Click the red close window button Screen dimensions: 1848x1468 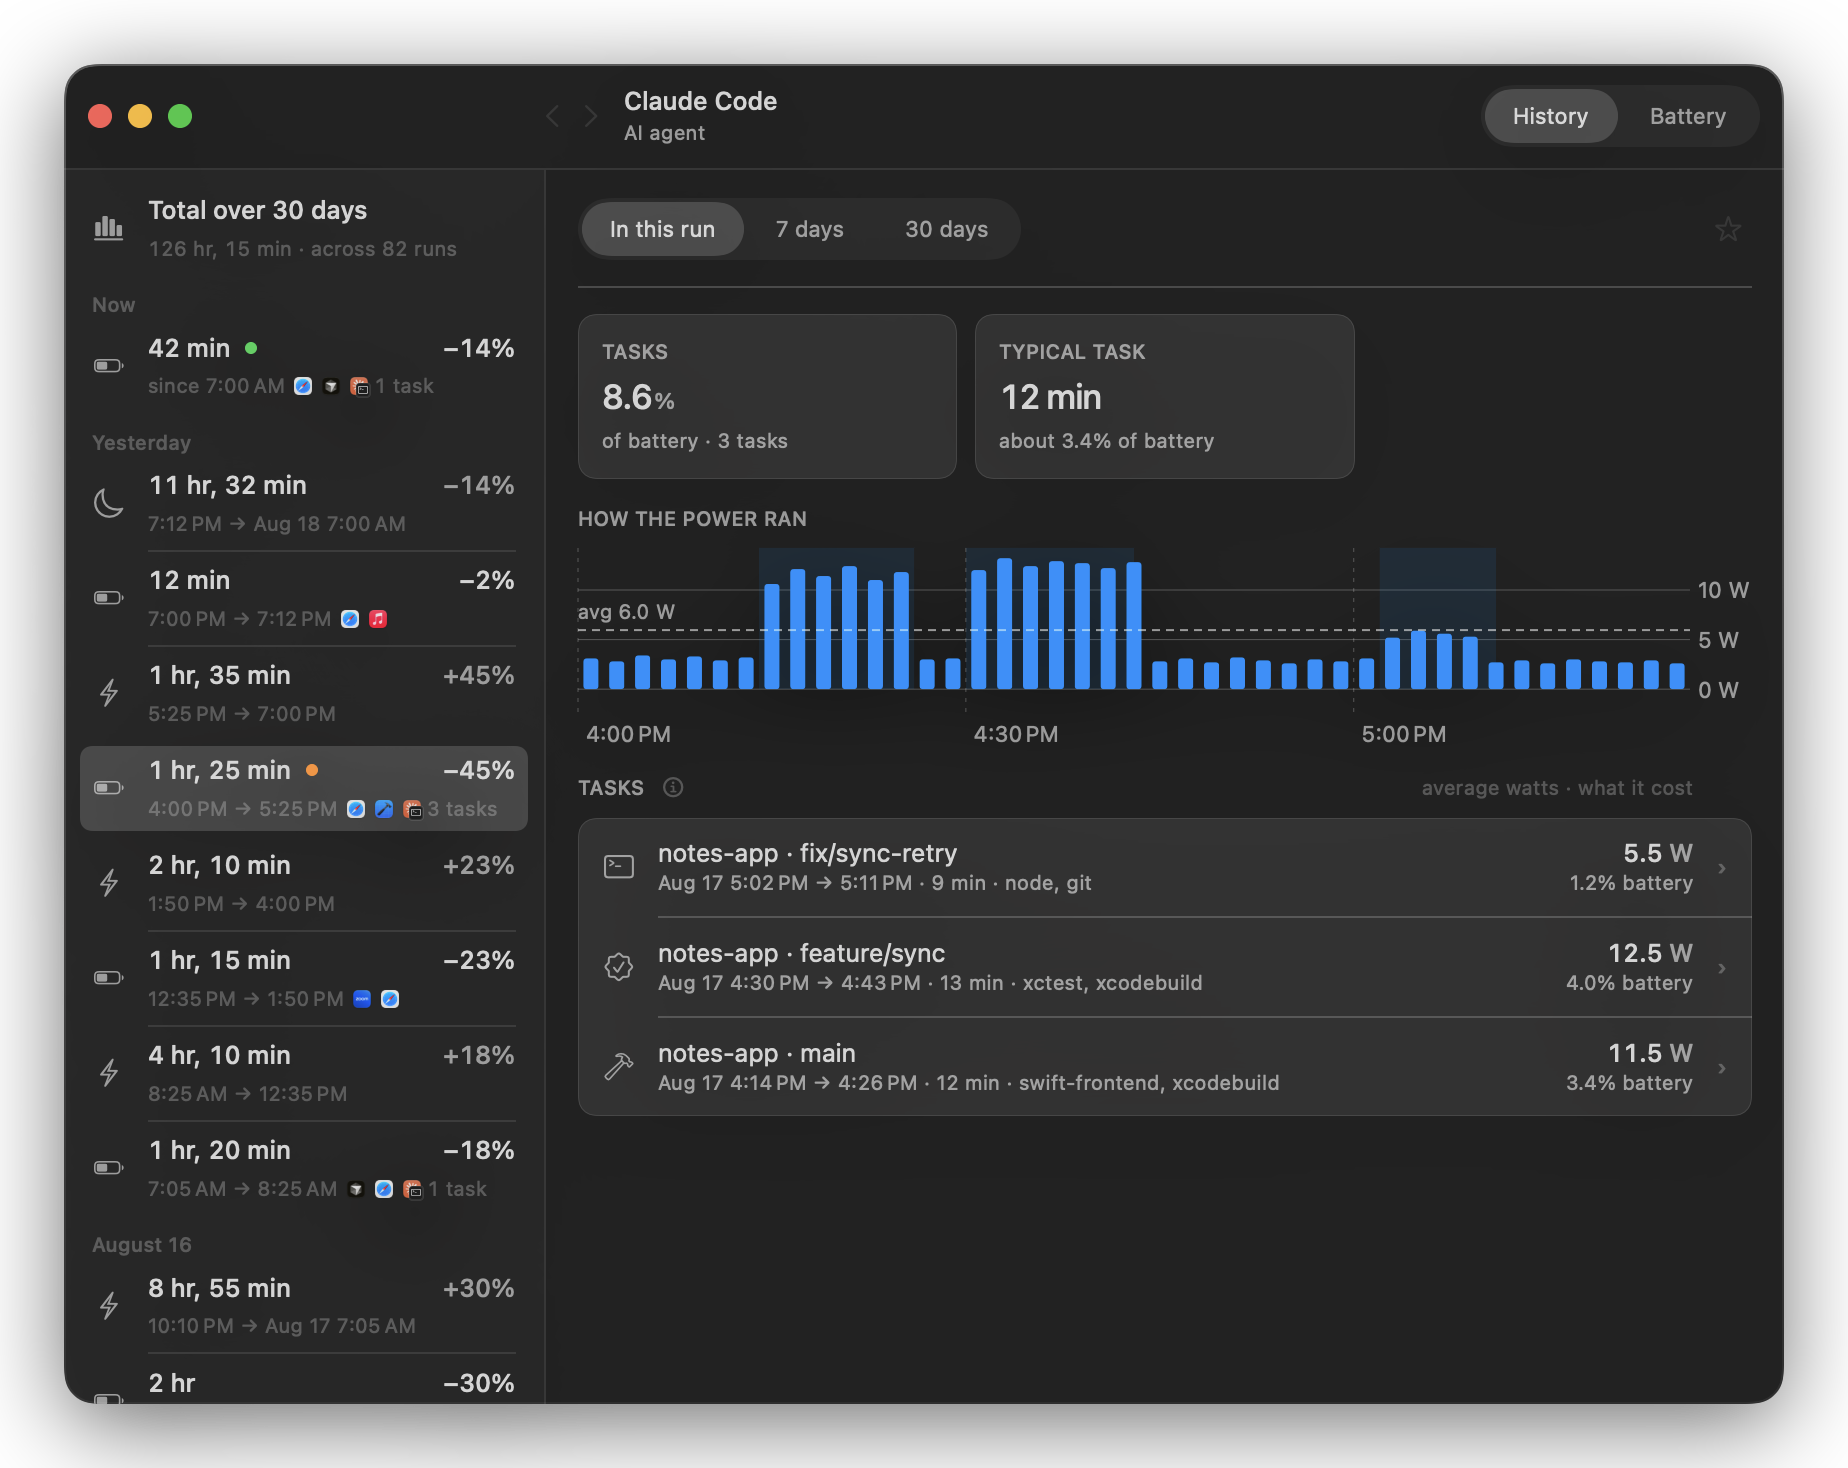point(100,116)
